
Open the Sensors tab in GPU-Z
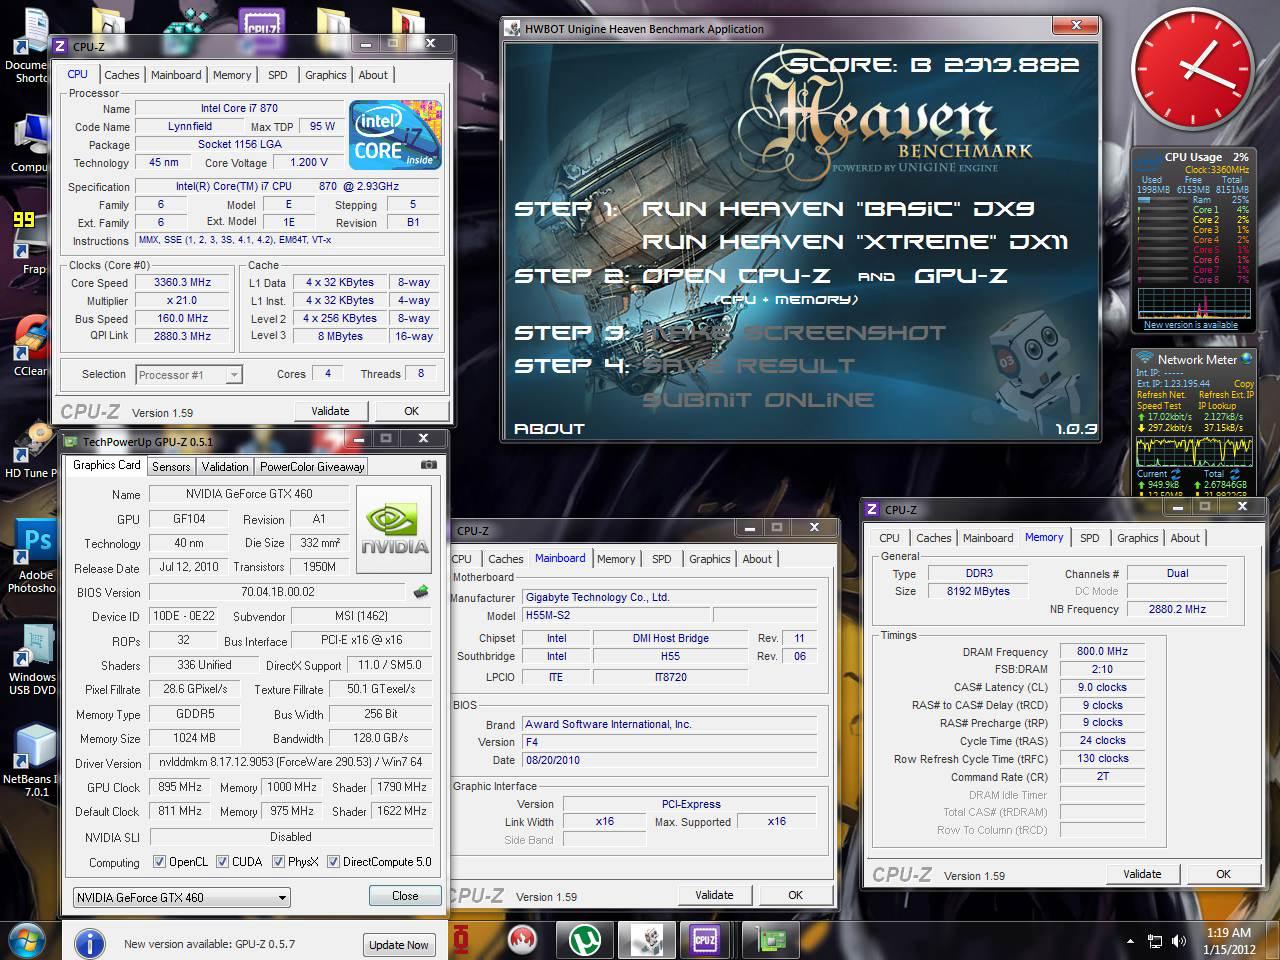coord(171,467)
